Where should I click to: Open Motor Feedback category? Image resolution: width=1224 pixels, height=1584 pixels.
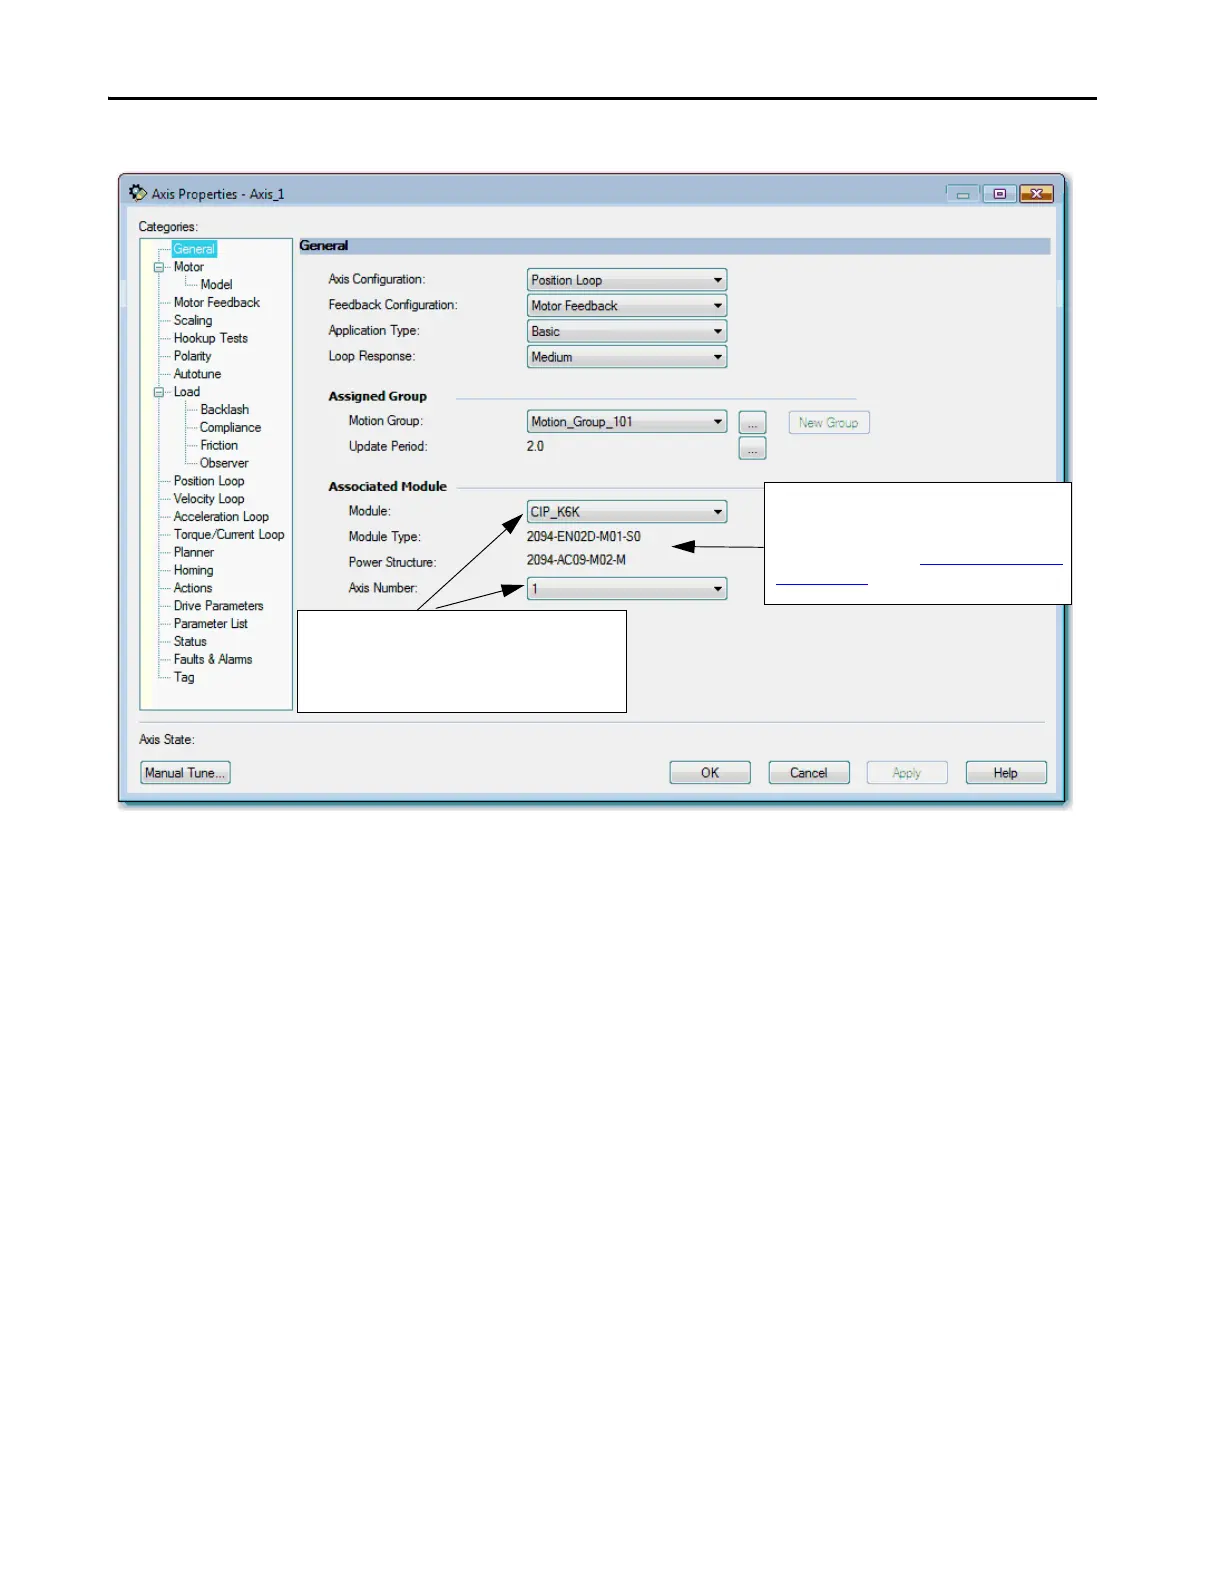click(x=216, y=303)
